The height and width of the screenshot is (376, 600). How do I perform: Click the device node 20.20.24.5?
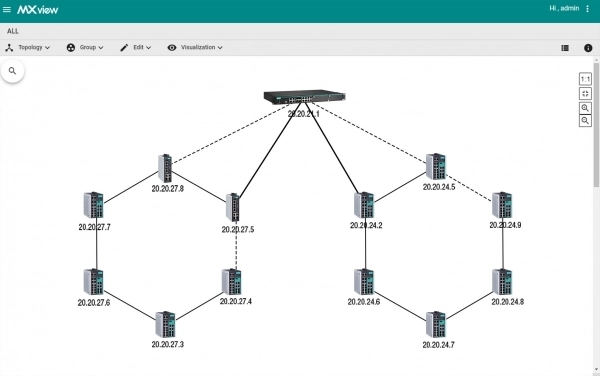pos(436,167)
